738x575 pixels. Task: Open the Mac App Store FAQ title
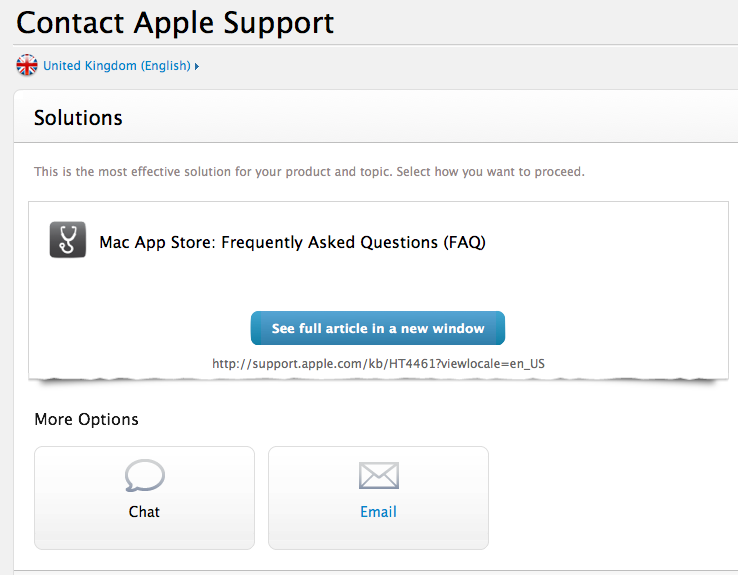click(x=292, y=242)
